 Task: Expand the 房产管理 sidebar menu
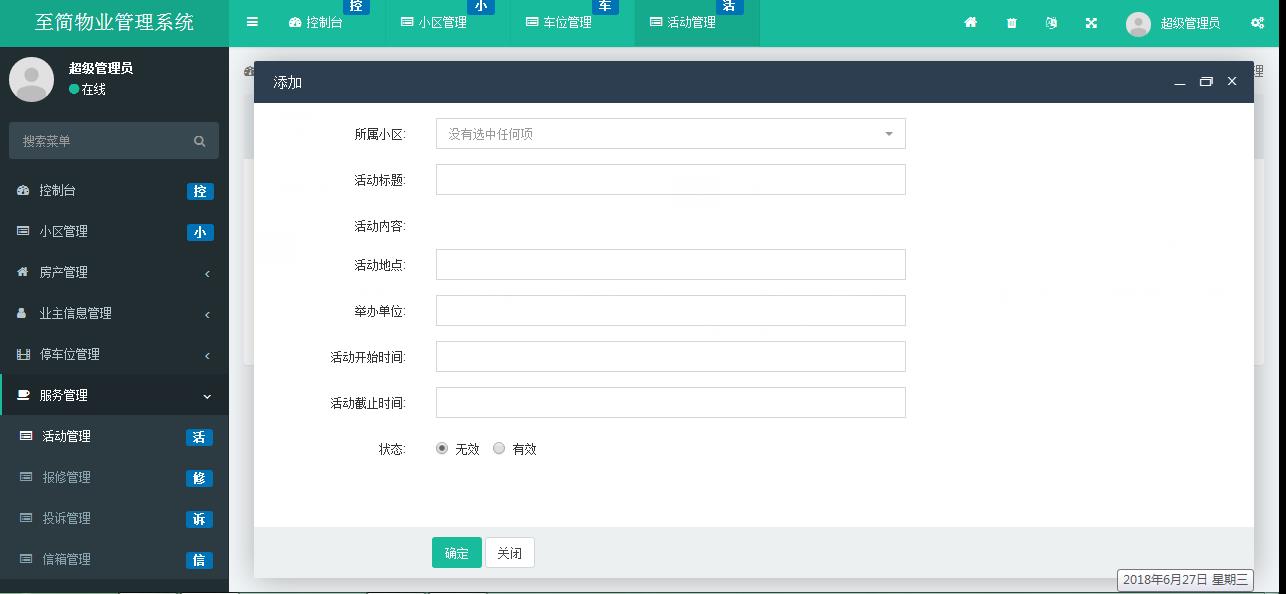[x=114, y=272]
